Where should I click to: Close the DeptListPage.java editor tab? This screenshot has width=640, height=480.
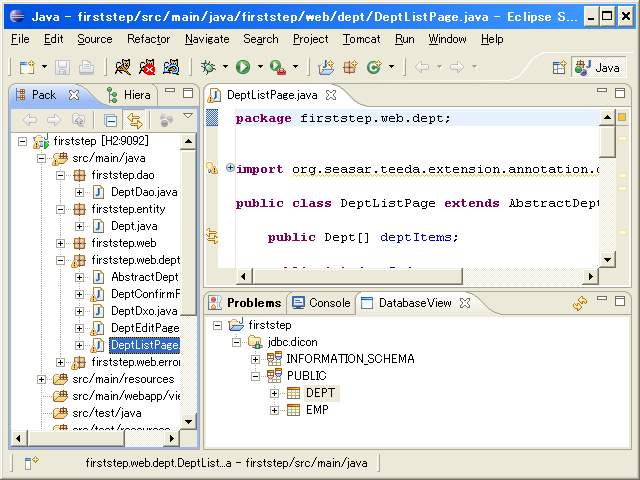tap(331, 95)
